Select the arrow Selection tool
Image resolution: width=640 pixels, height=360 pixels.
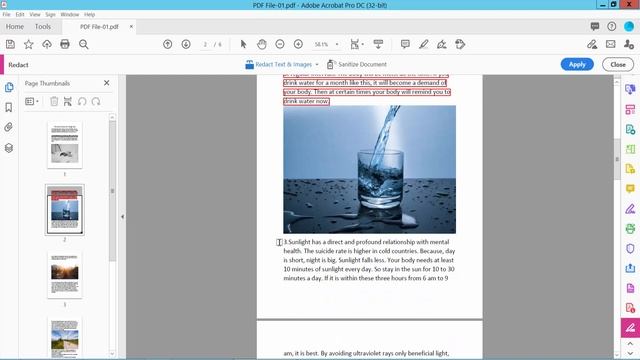point(243,44)
